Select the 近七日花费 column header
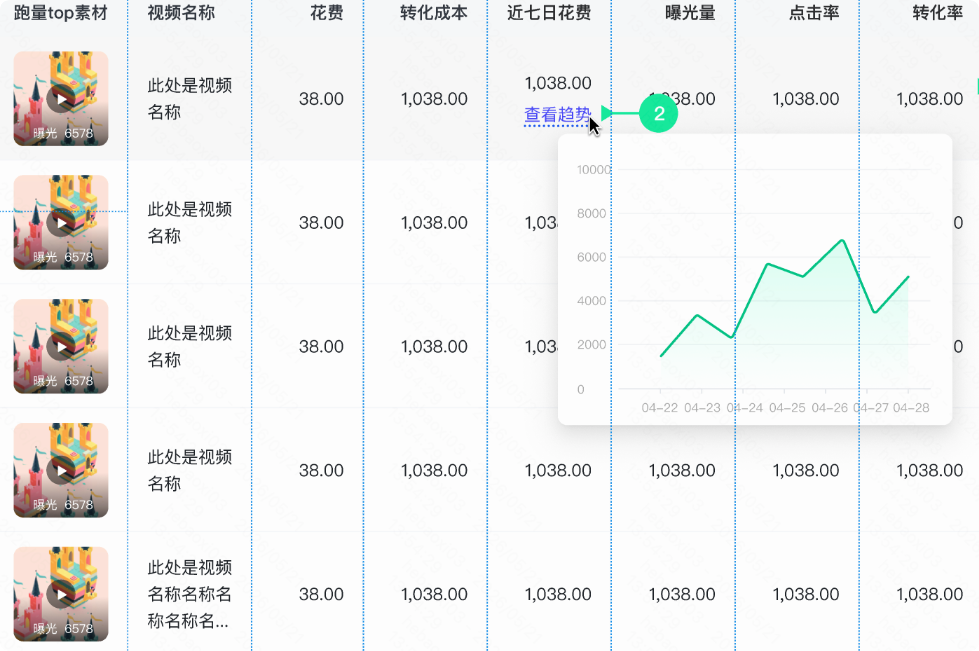This screenshot has height=651, width=979. tap(549, 13)
